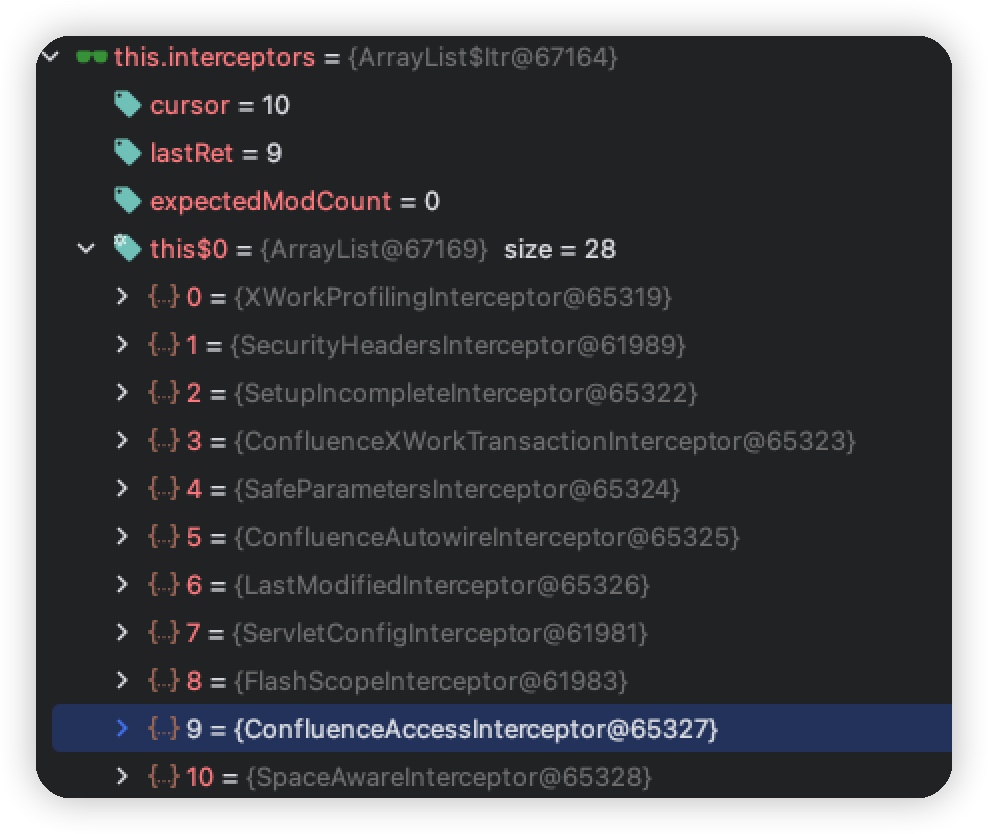The image size is (988, 834).
Task: Collapse the this.interceptors watch node
Action: pyautogui.click(x=49, y=57)
